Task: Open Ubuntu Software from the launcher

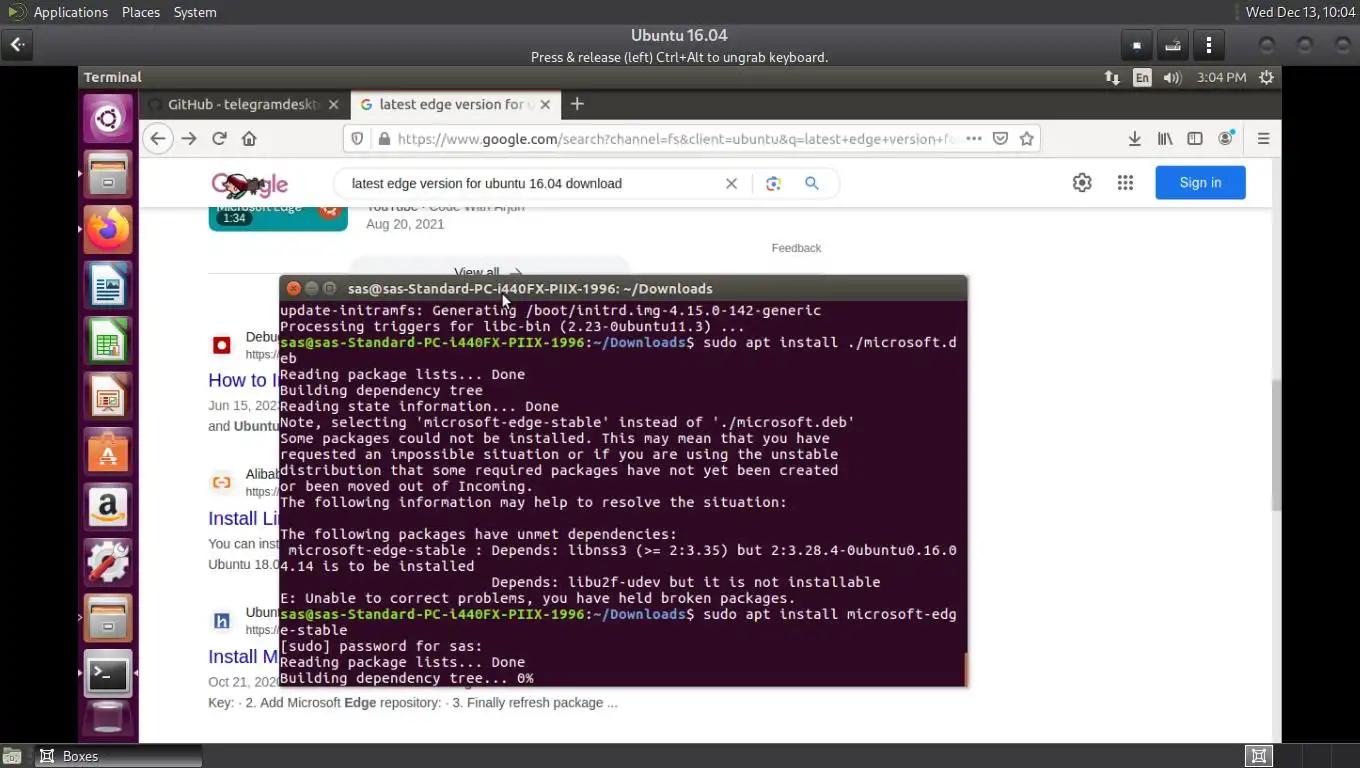Action: pyautogui.click(x=108, y=453)
